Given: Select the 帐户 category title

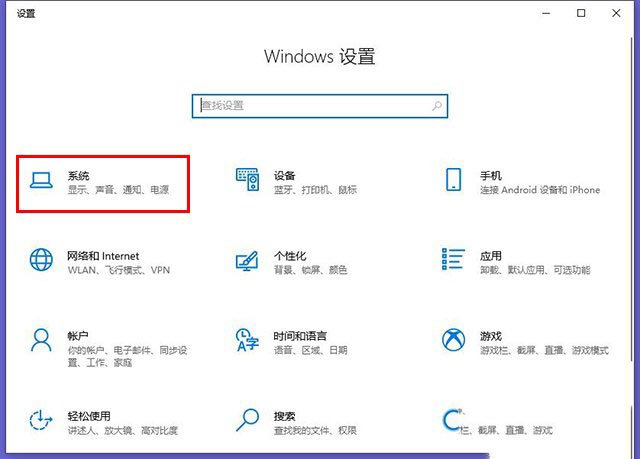Looking at the screenshot, I should coord(78,336).
